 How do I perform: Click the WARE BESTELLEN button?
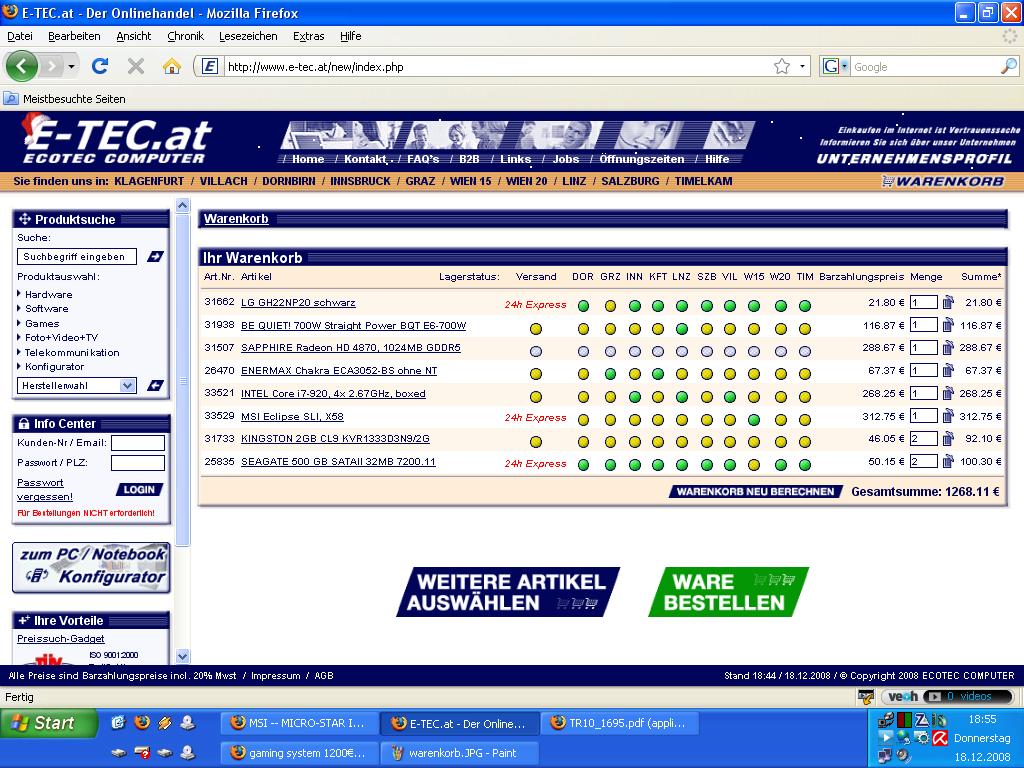pyautogui.click(x=727, y=592)
